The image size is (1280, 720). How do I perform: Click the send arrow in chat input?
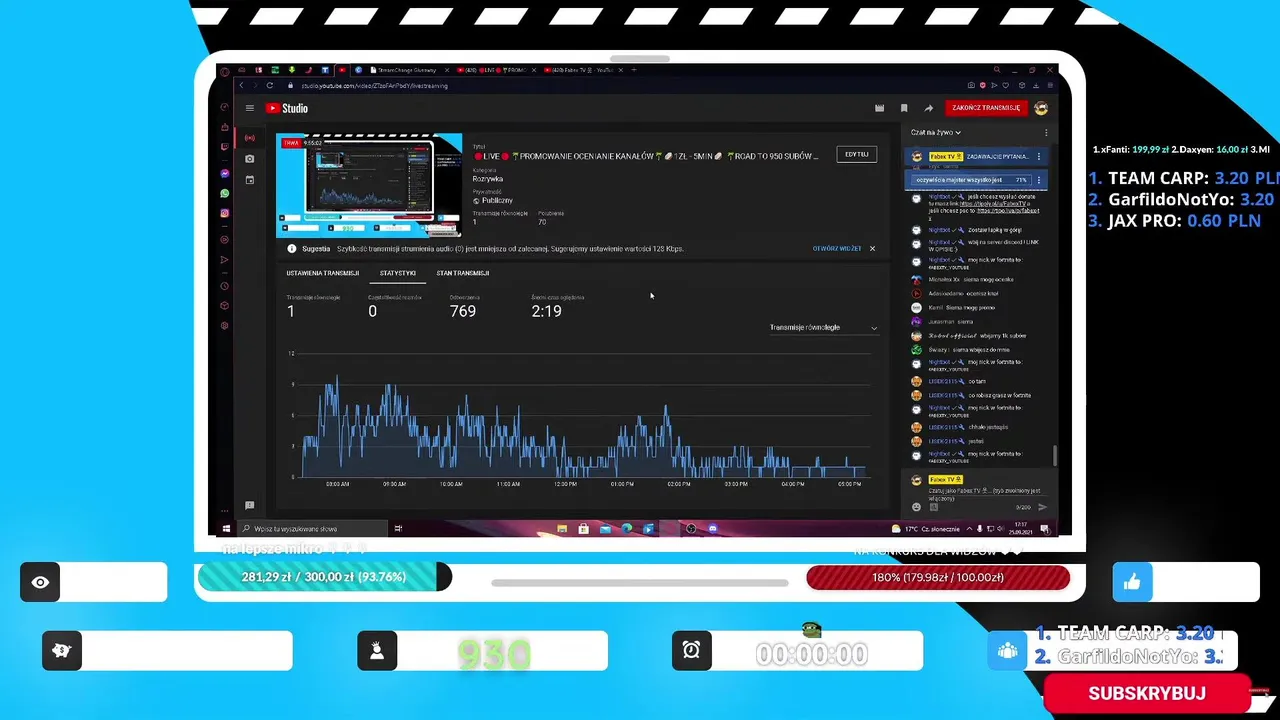pos(1042,507)
